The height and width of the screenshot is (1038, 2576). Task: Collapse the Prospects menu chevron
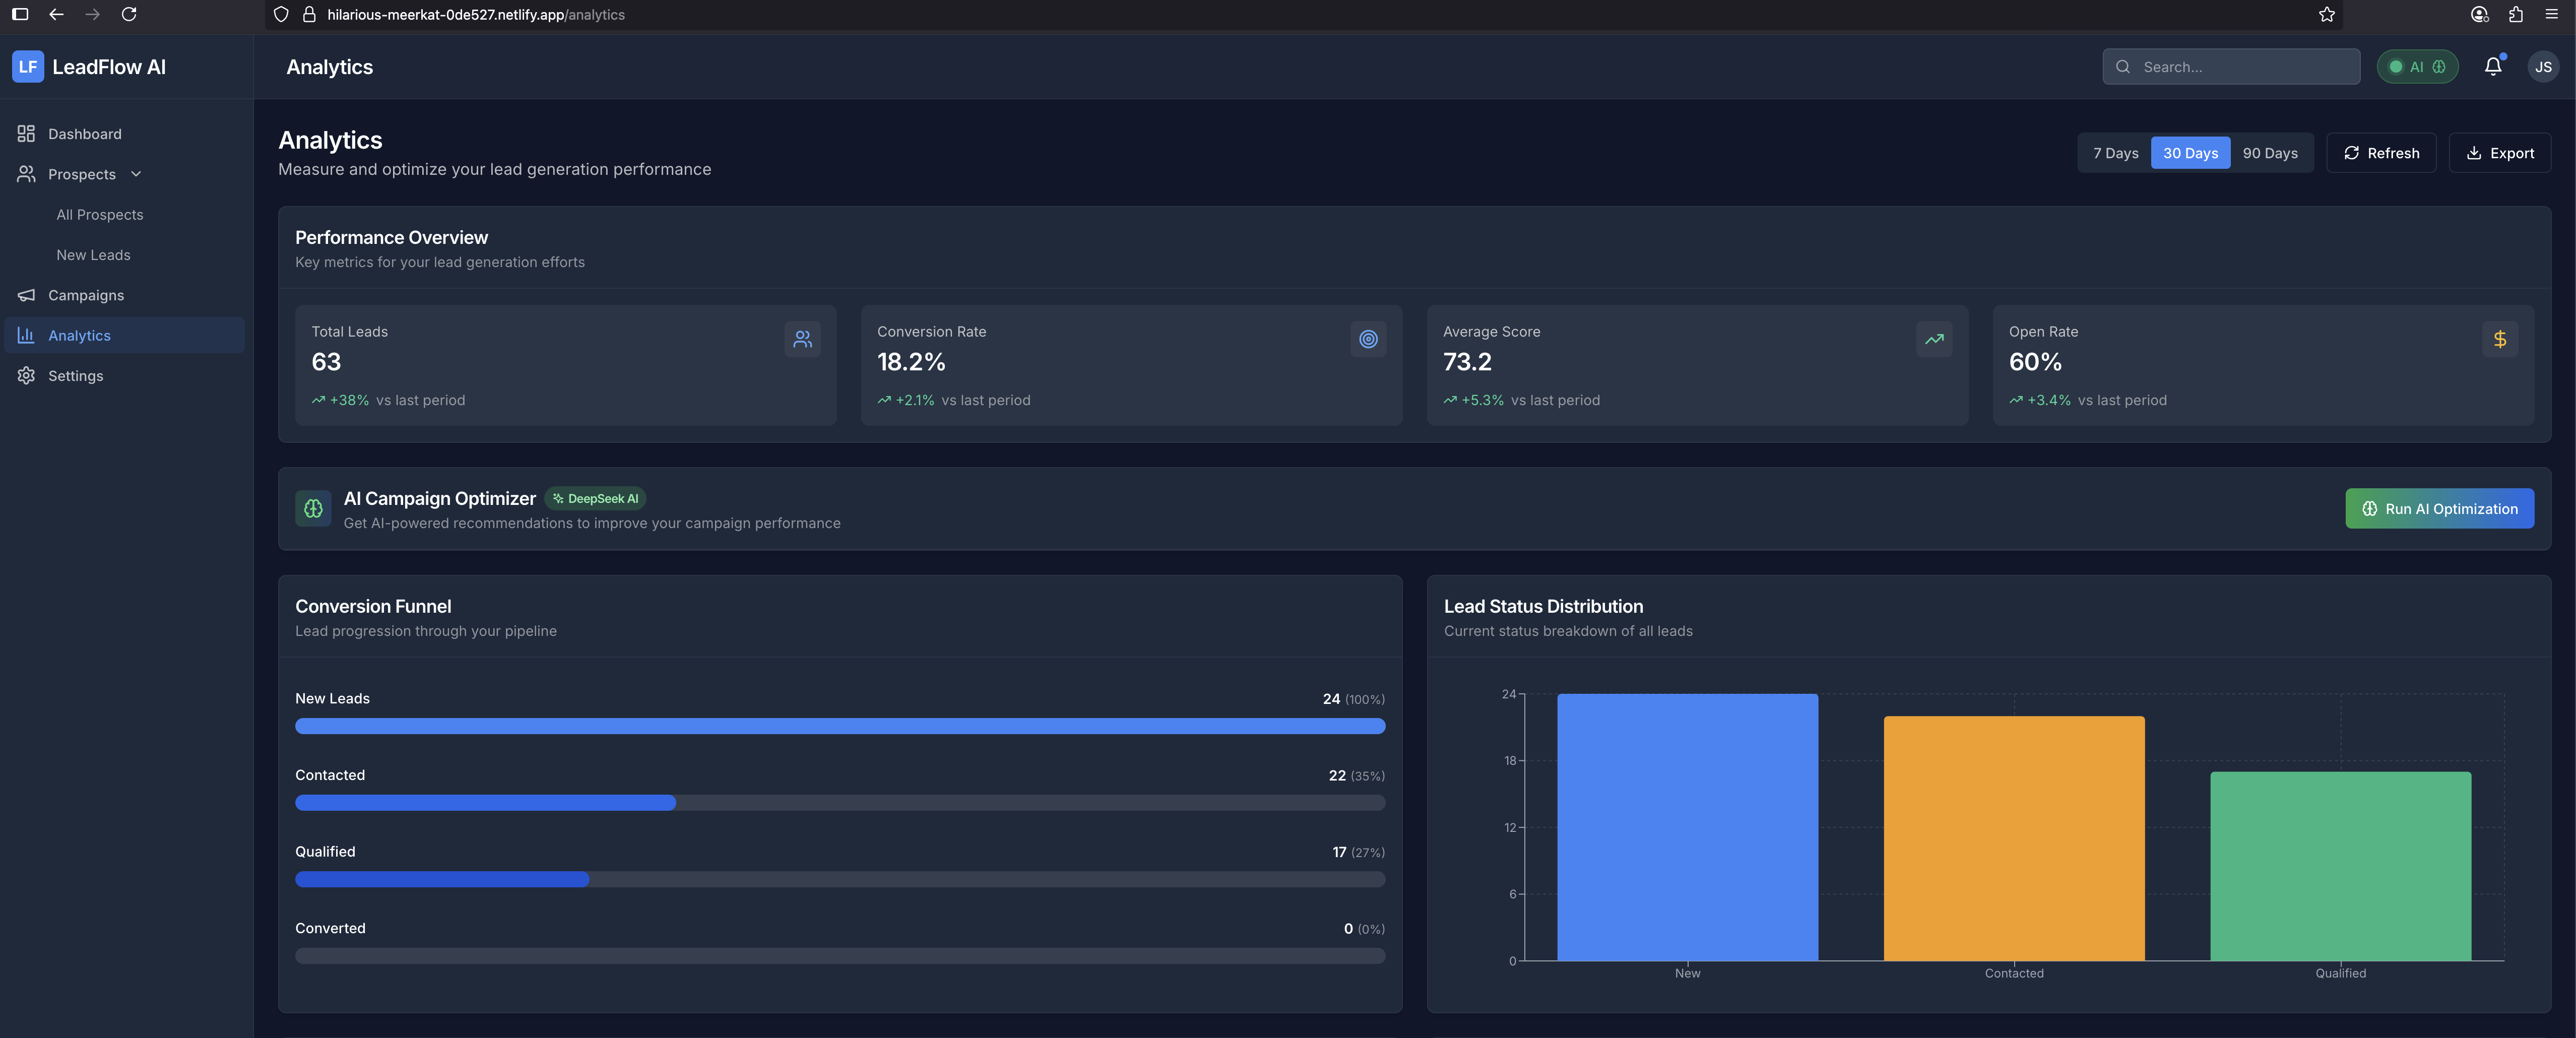coord(136,174)
